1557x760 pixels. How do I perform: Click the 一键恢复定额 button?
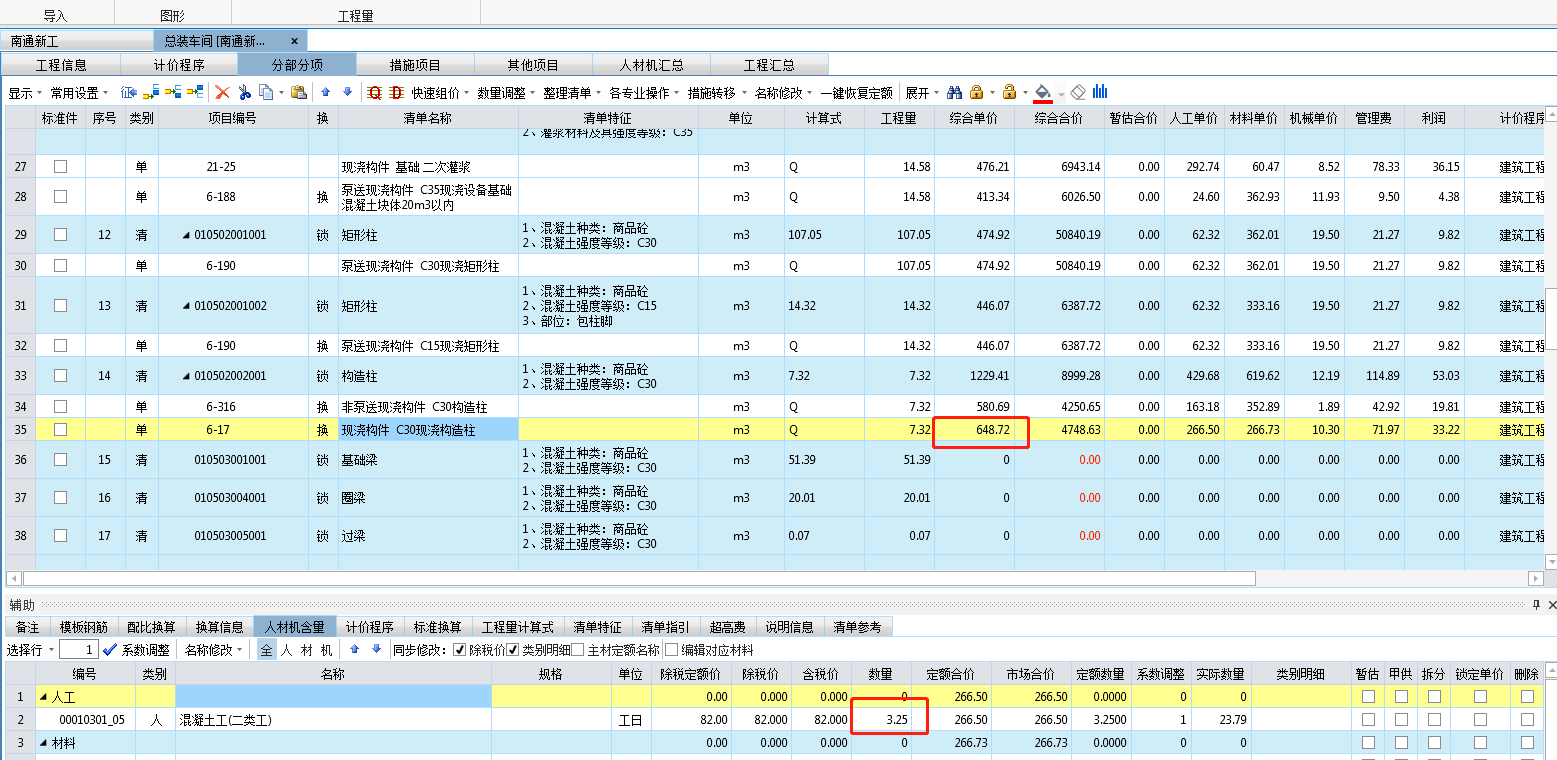(856, 93)
